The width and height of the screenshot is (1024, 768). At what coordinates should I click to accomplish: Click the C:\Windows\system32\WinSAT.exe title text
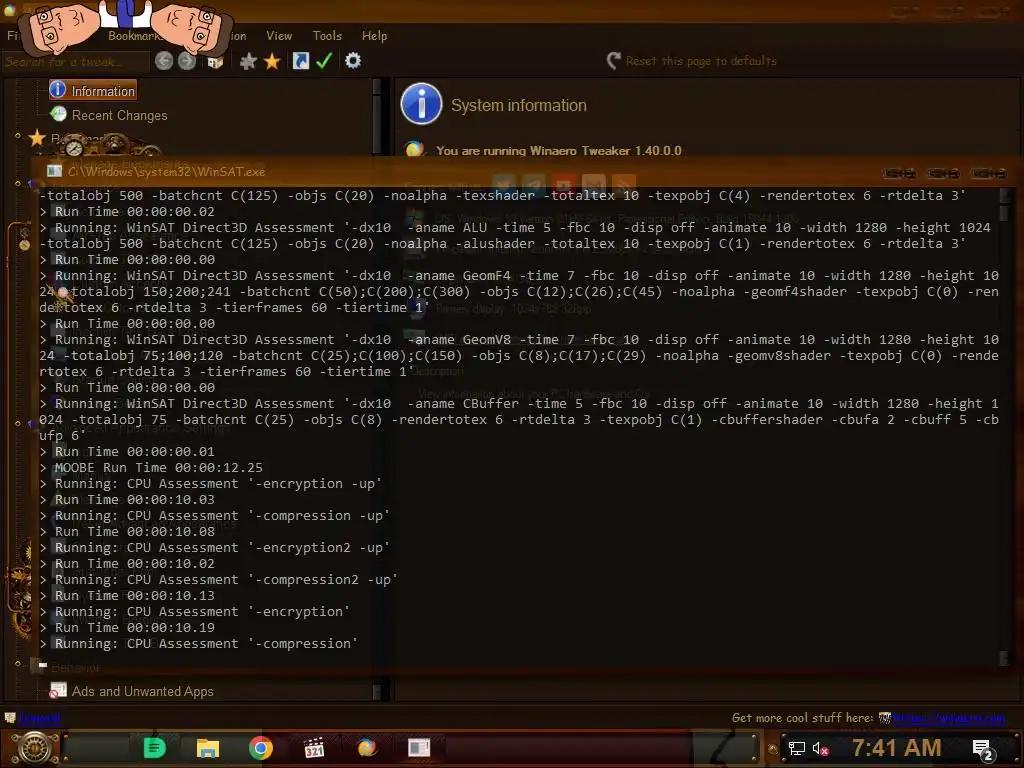coord(167,172)
